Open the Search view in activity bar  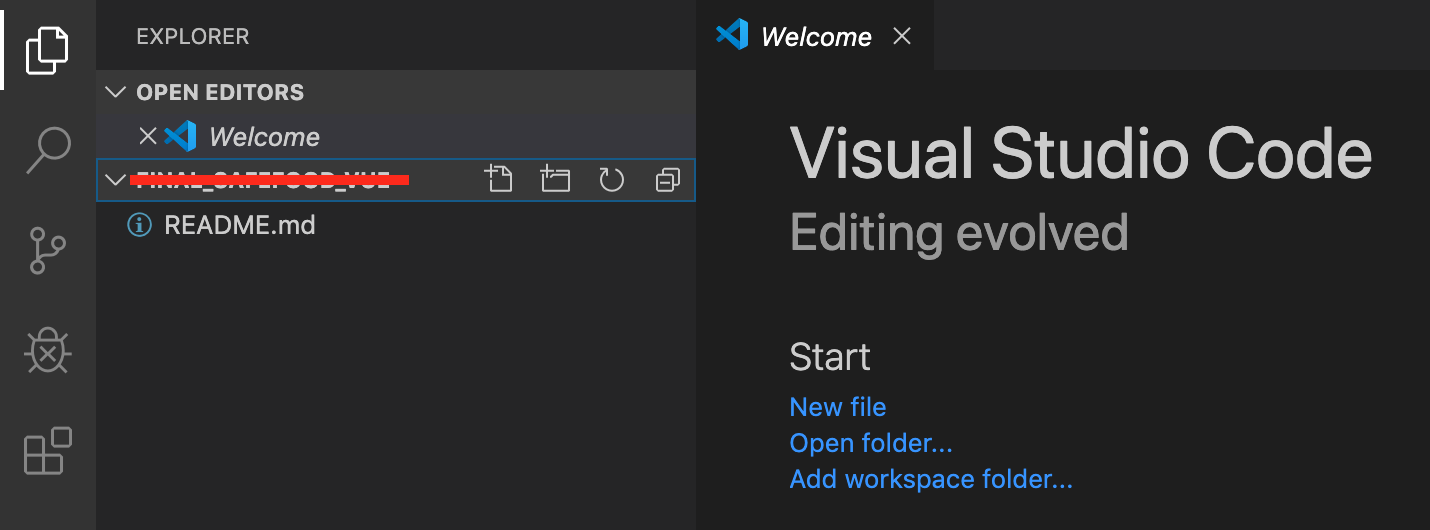tap(48, 151)
